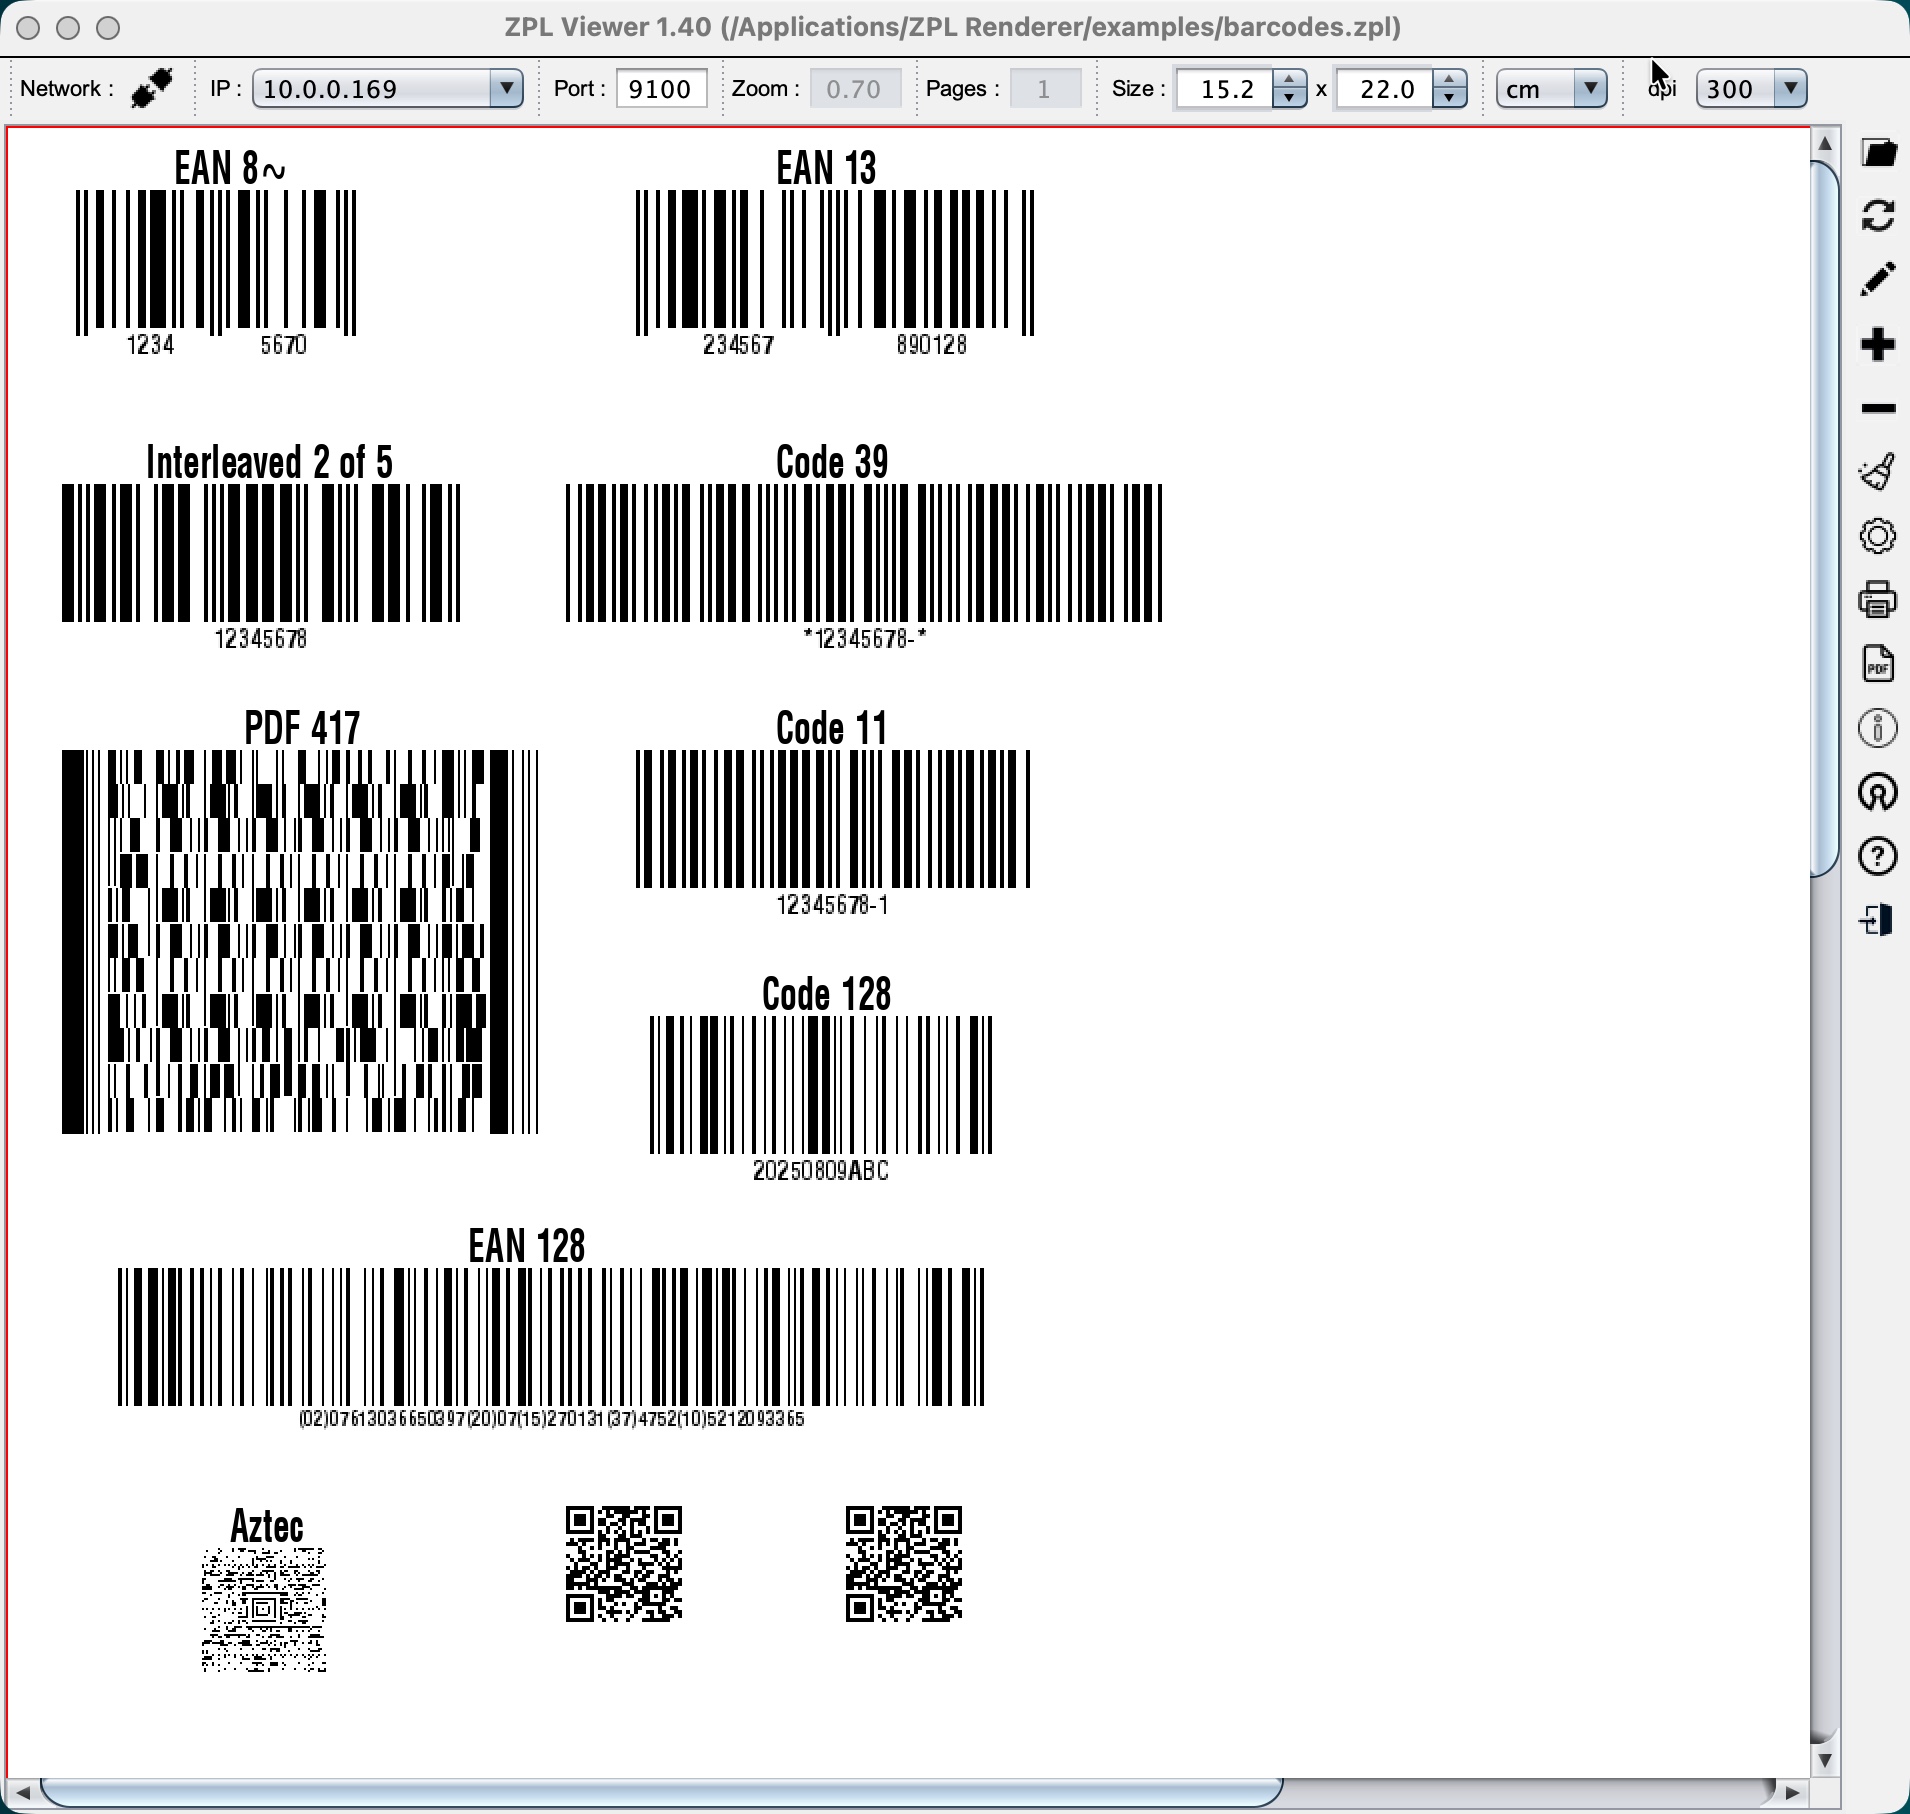Open a ZPL file via folder icon

click(x=1878, y=153)
